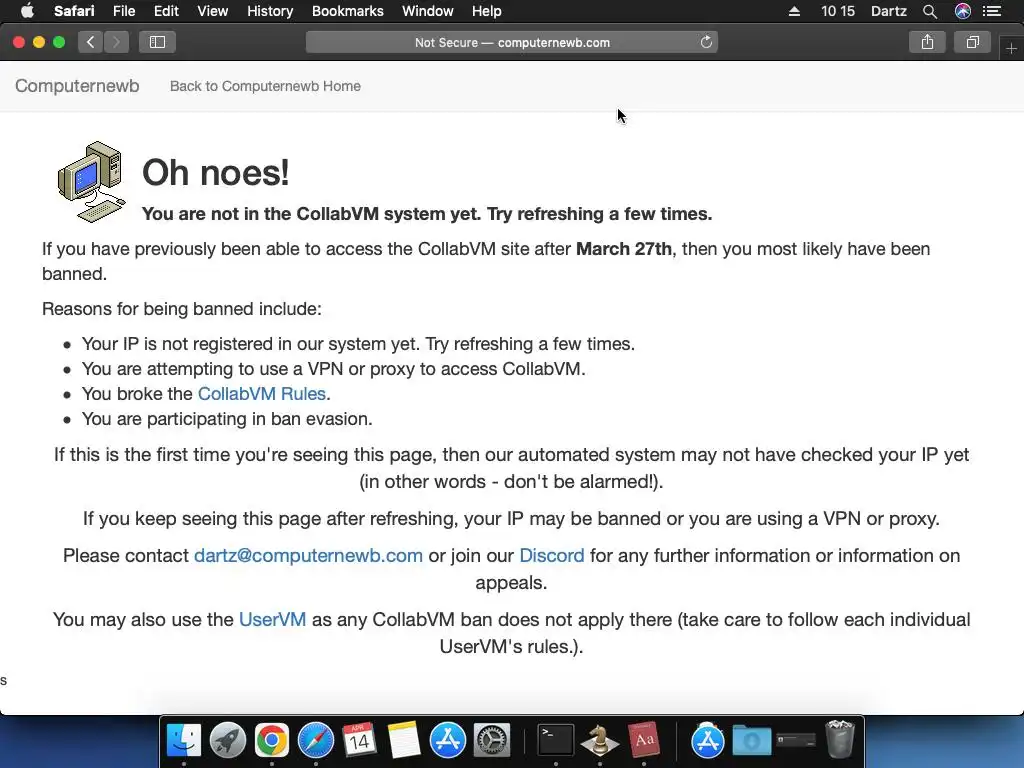Image resolution: width=1024 pixels, height=768 pixels.
Task: Reload the computernewb.com page
Action: click(706, 42)
